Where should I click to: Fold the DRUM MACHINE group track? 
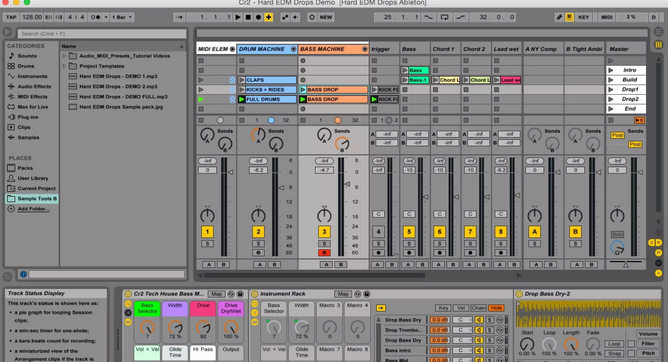[293, 49]
